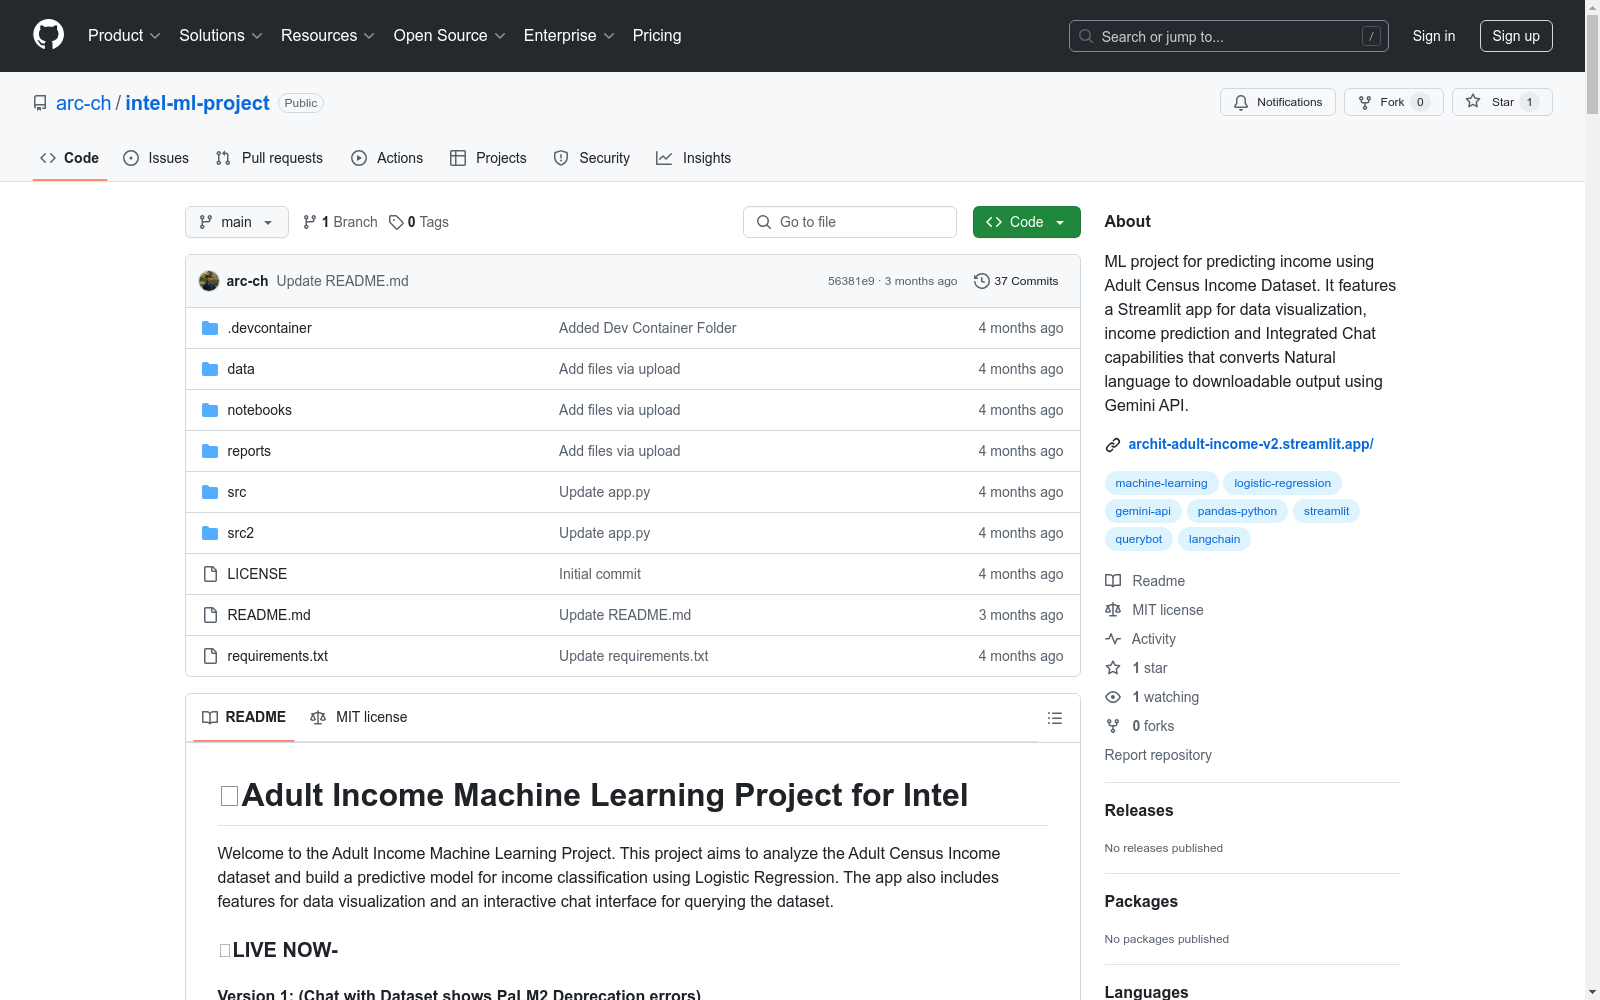
Task: Click the Sign in link
Action: (x=1434, y=36)
